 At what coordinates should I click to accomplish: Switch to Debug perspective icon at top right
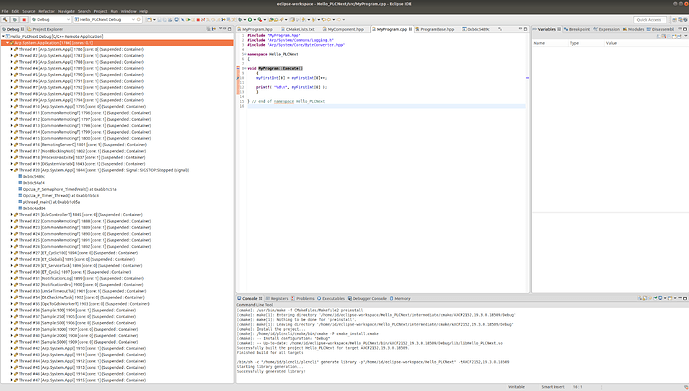pos(685,20)
